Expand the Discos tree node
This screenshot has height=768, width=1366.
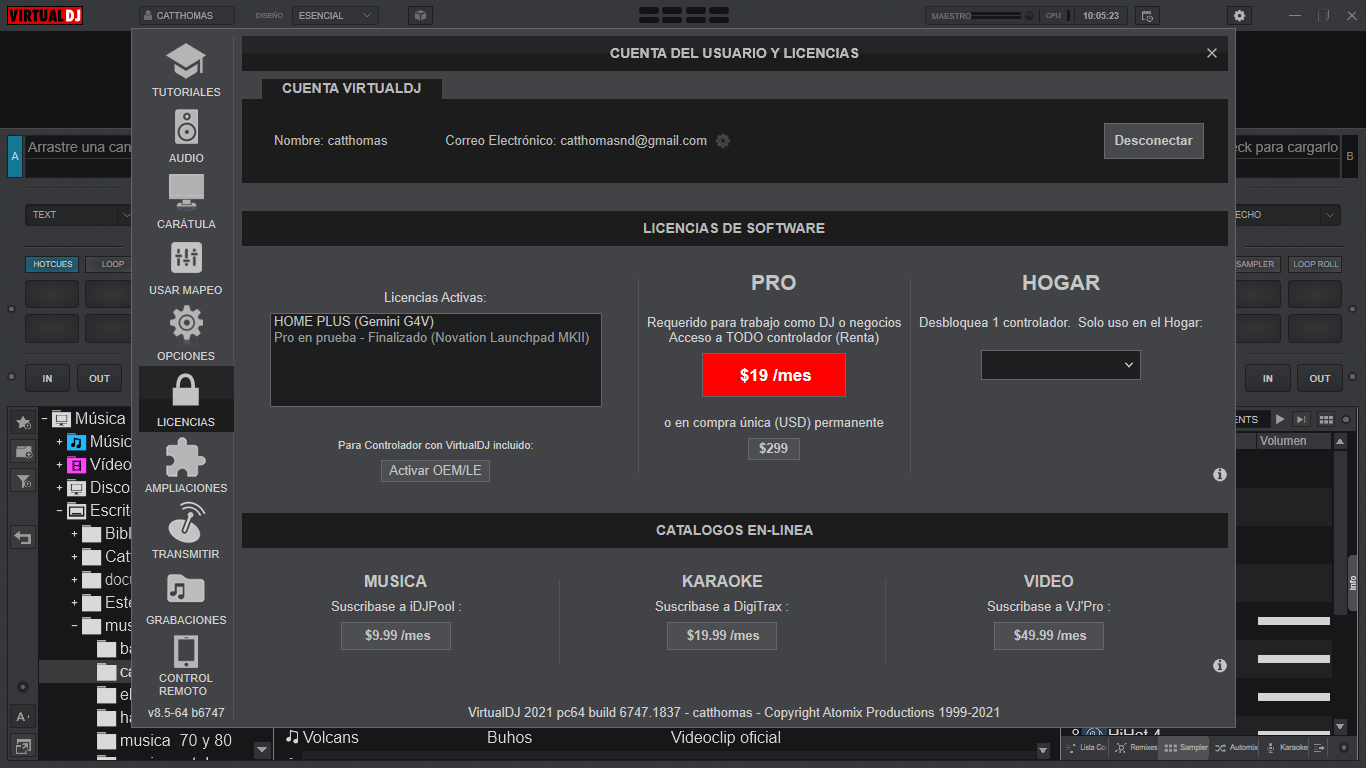[x=59, y=488]
